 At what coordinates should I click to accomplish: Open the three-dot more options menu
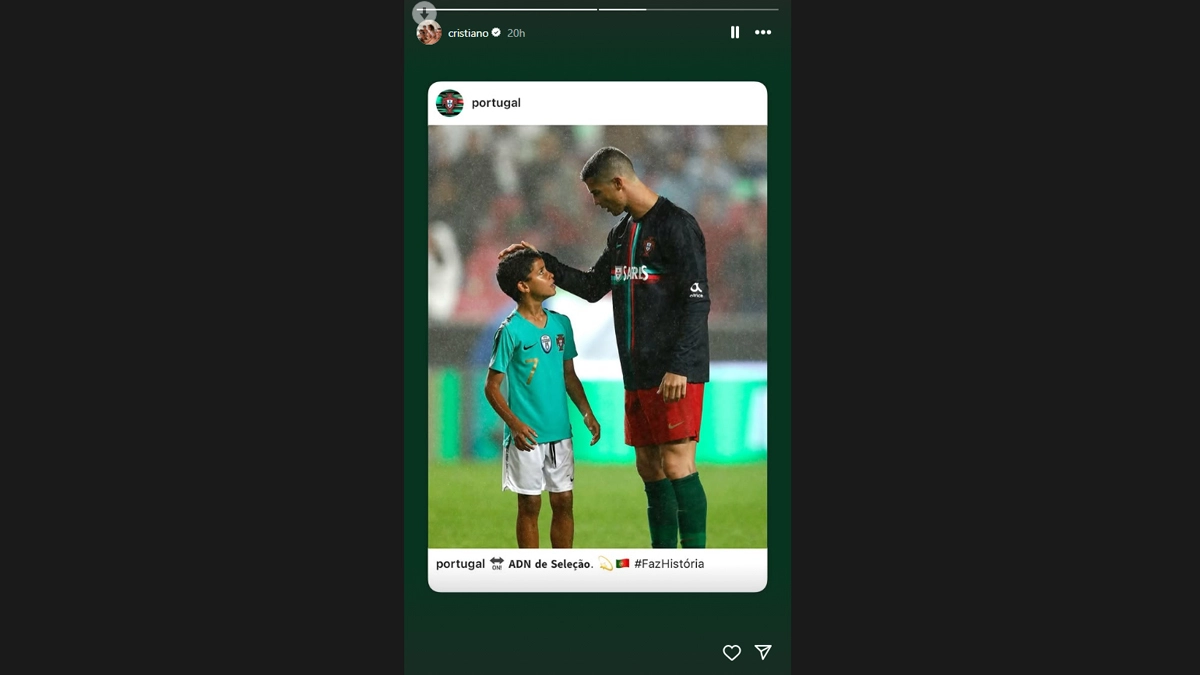point(763,33)
